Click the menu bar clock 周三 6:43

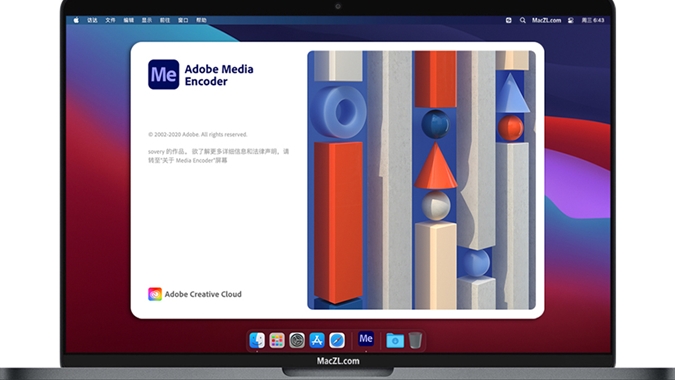593,20
